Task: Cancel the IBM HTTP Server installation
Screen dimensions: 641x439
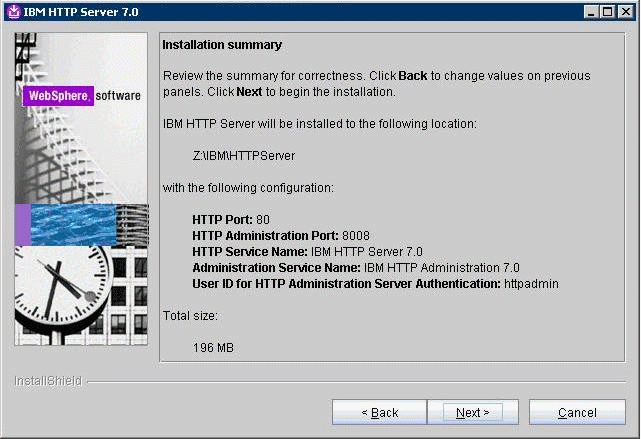Action: pyautogui.click(x=577, y=412)
